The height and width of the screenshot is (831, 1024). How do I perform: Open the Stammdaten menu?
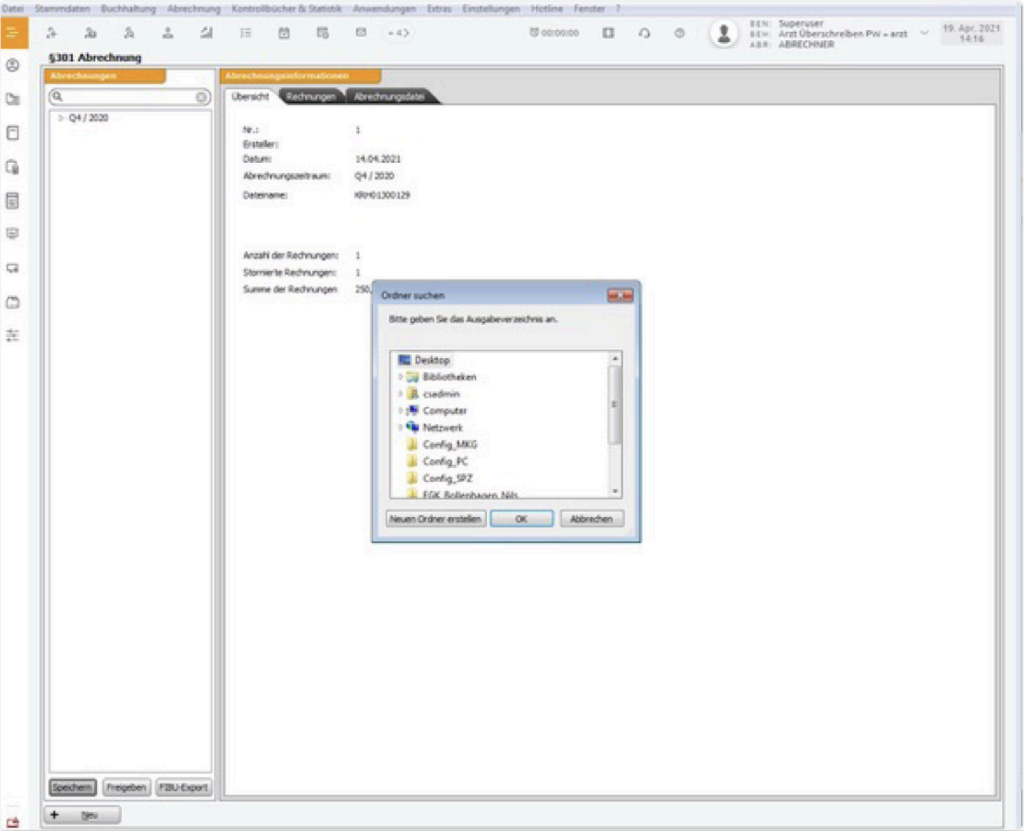62,8
